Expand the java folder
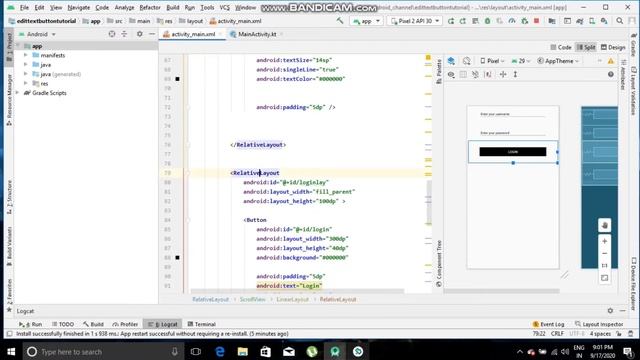The height and width of the screenshot is (360, 640). click(26, 64)
